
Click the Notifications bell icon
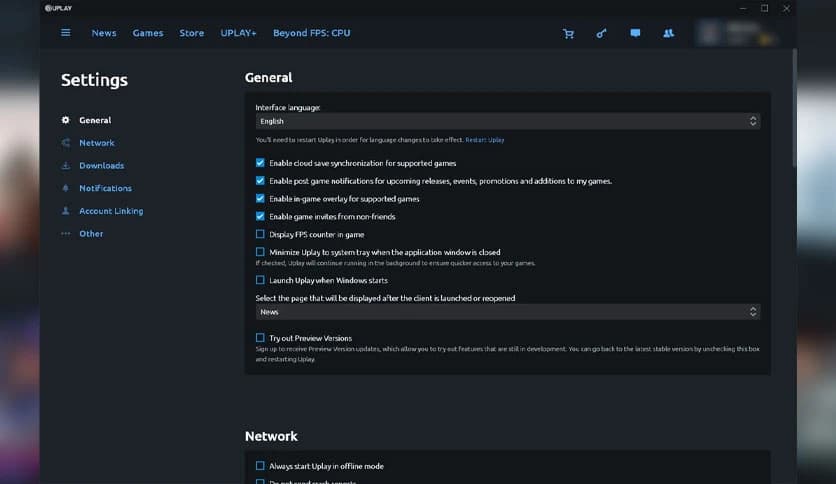(66, 188)
